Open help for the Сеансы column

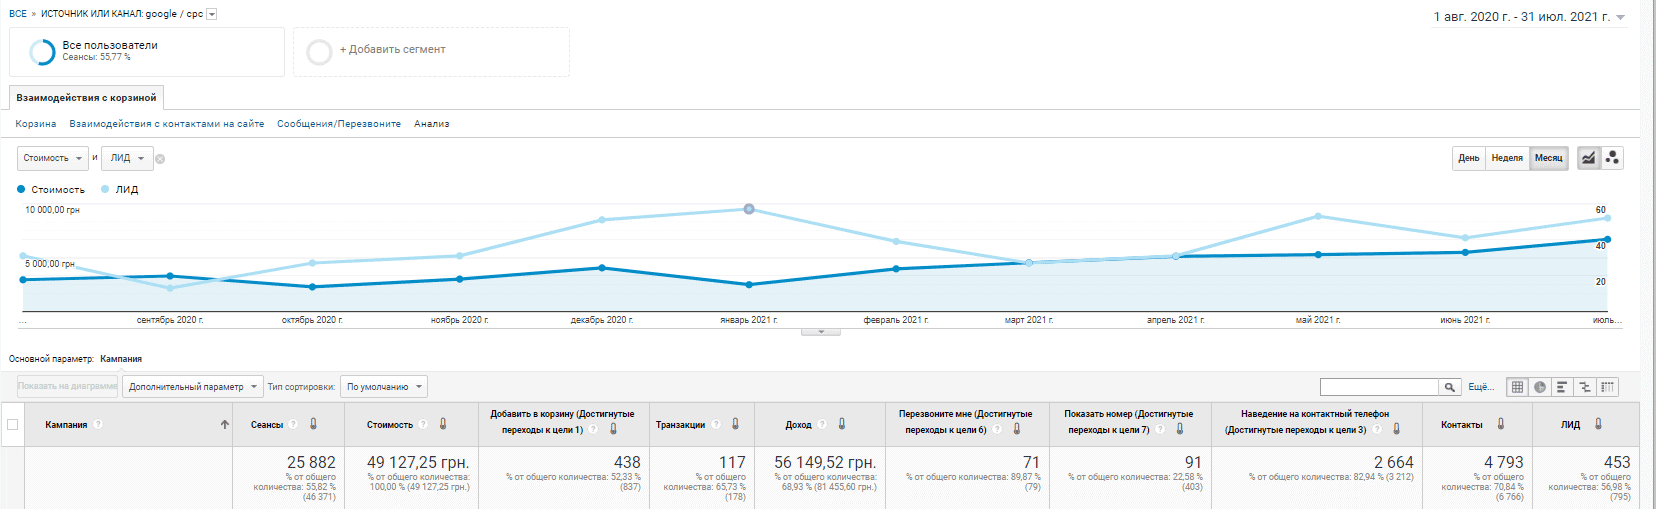coord(294,425)
